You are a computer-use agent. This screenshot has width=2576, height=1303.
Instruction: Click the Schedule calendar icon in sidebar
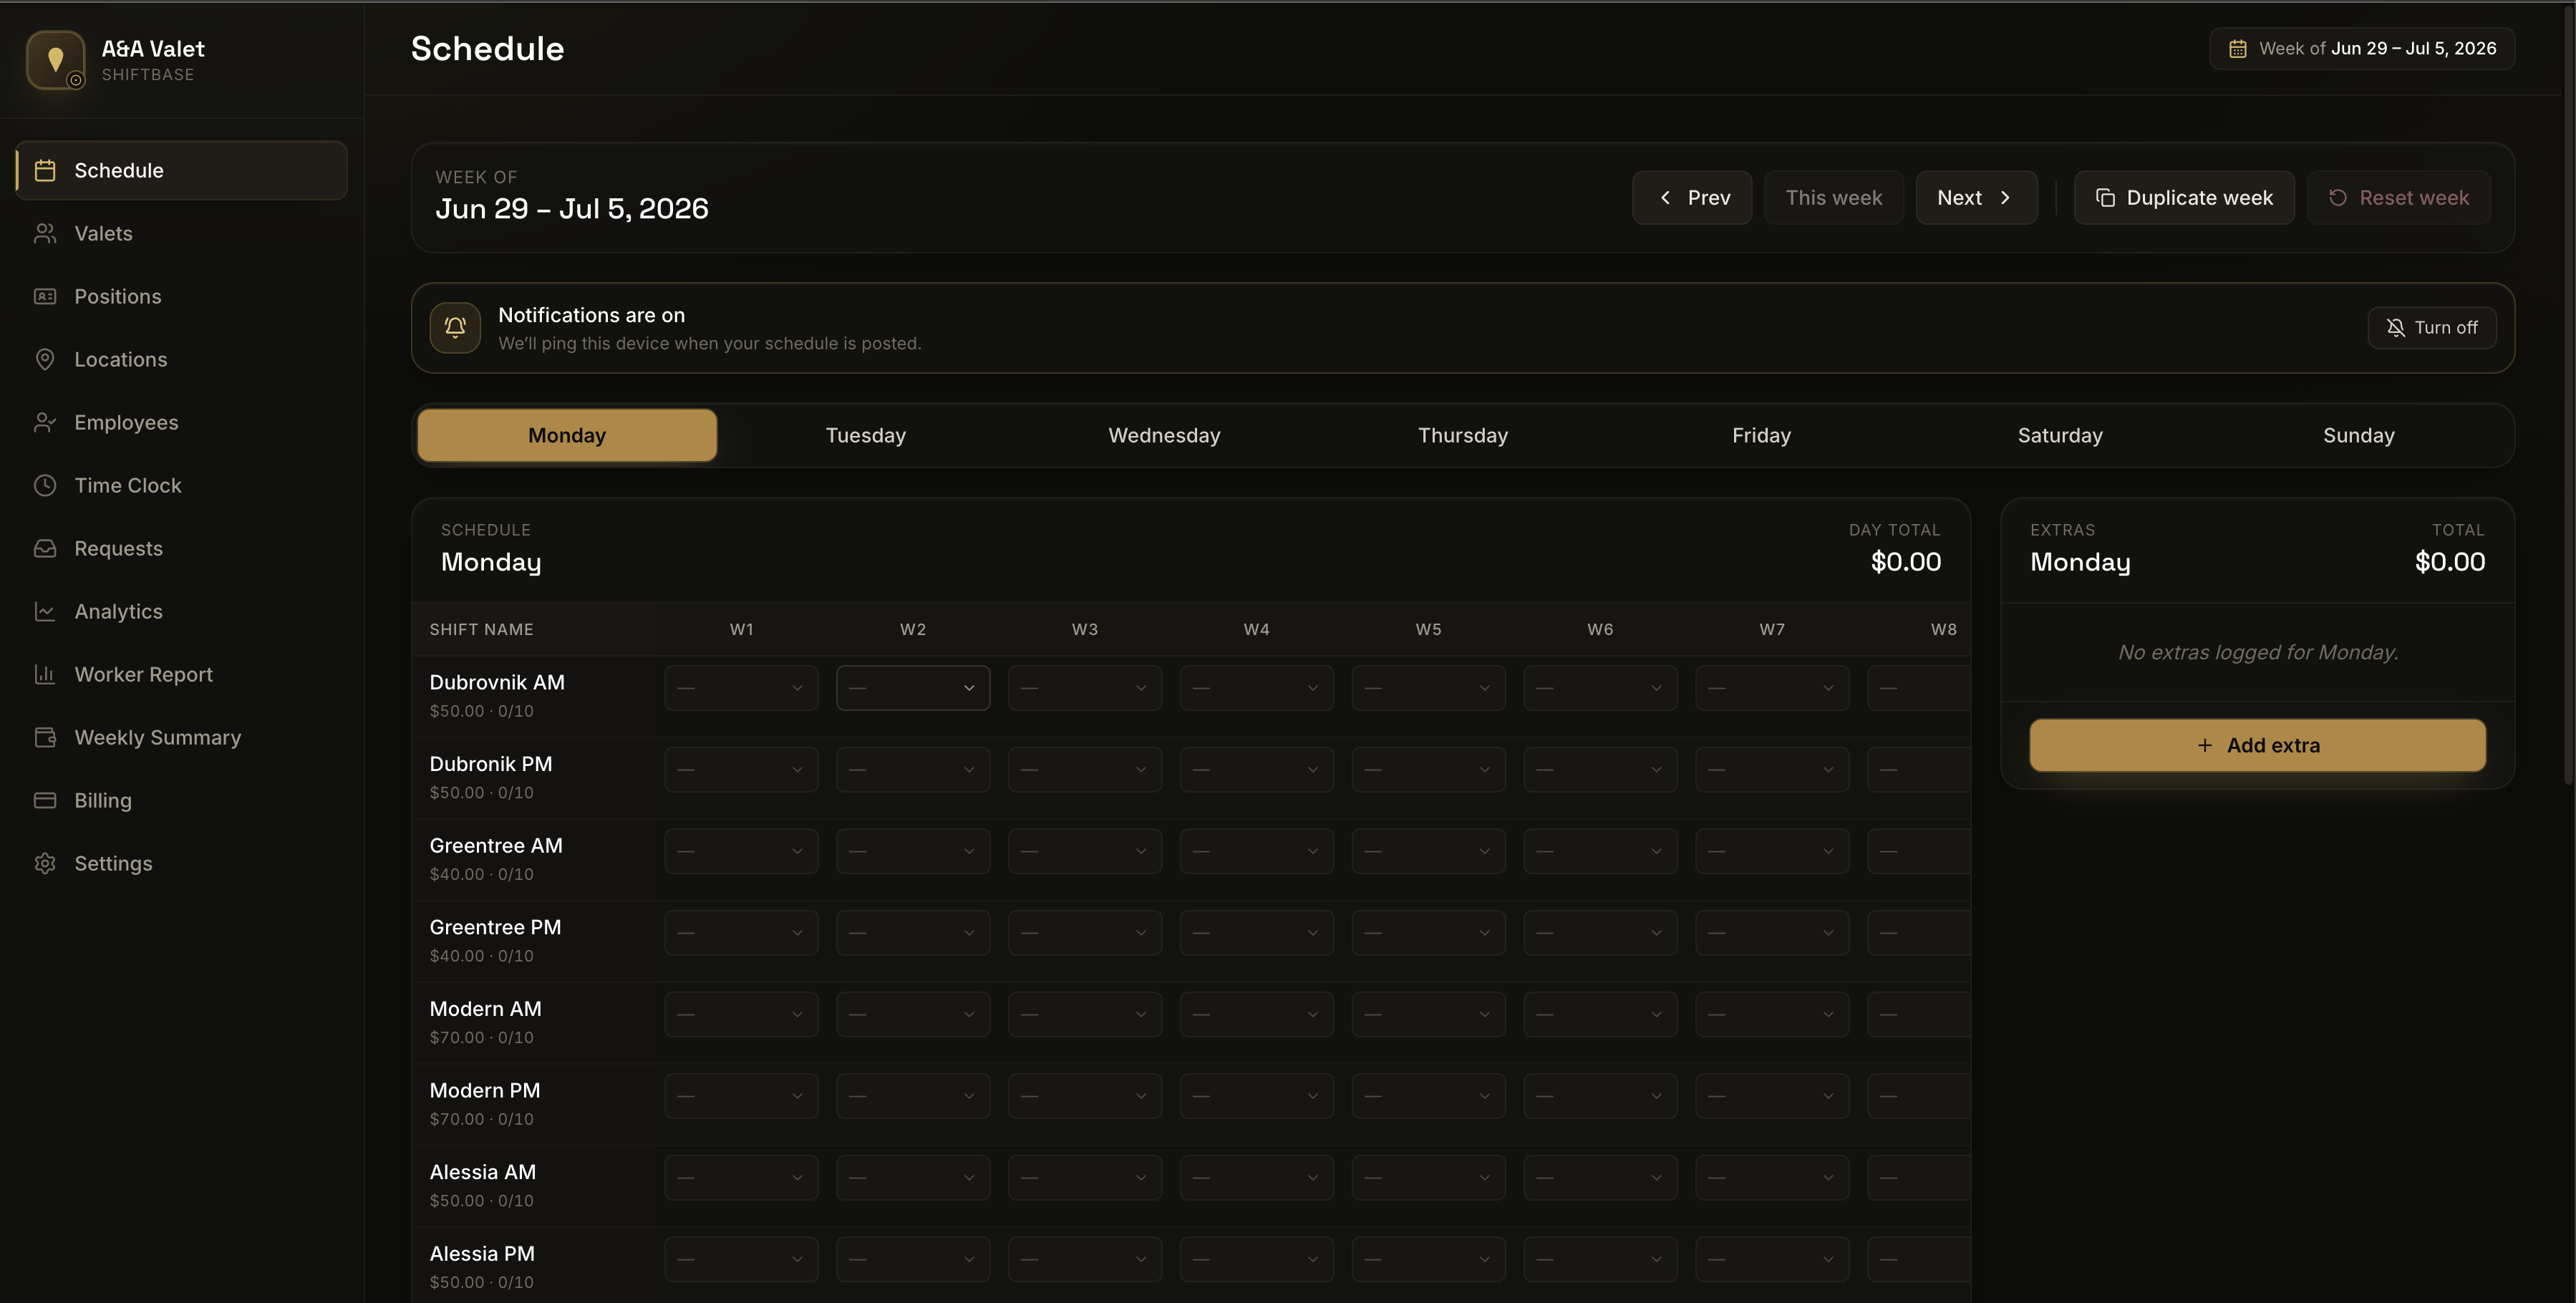pyautogui.click(x=45, y=170)
